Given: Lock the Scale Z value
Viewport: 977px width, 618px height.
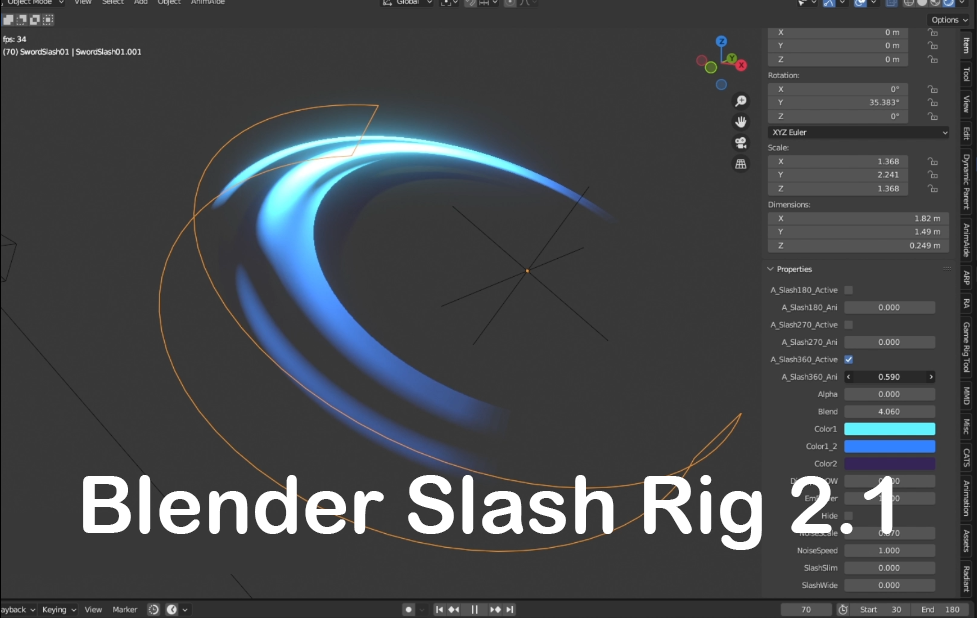Looking at the screenshot, I should [x=932, y=189].
